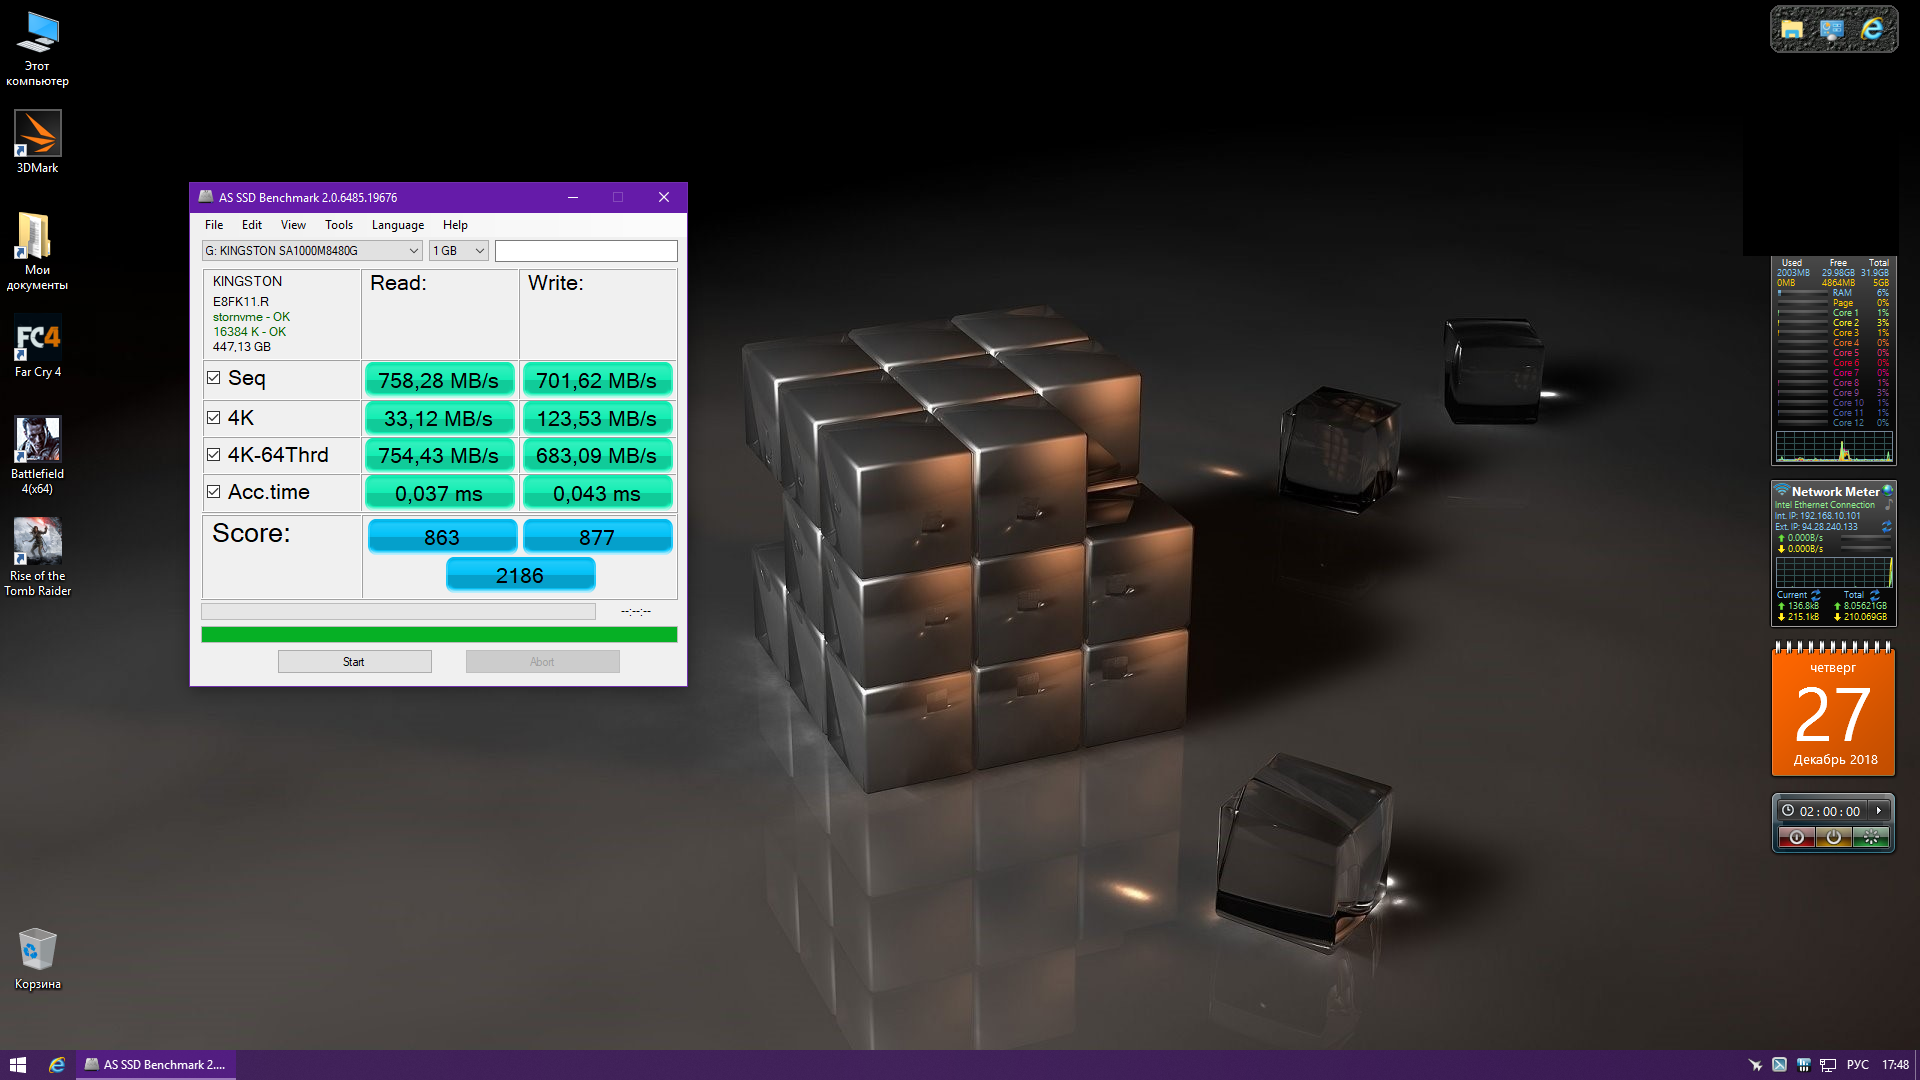Open the Tools menu
This screenshot has height=1080, width=1920.
click(338, 225)
